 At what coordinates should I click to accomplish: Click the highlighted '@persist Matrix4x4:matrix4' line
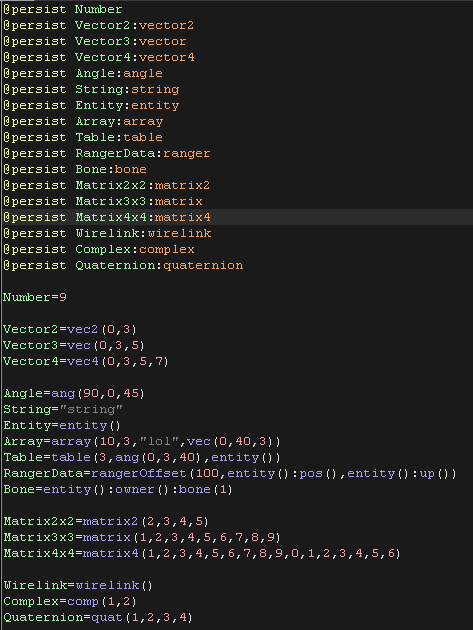pyautogui.click(x=237, y=217)
